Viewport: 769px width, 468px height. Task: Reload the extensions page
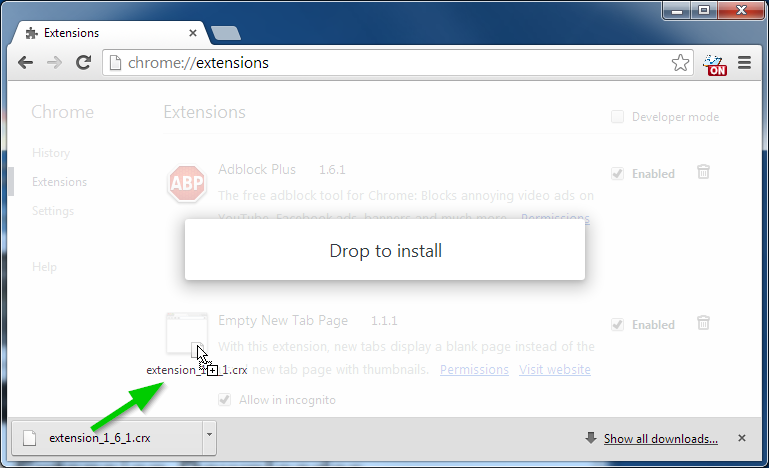tap(84, 63)
